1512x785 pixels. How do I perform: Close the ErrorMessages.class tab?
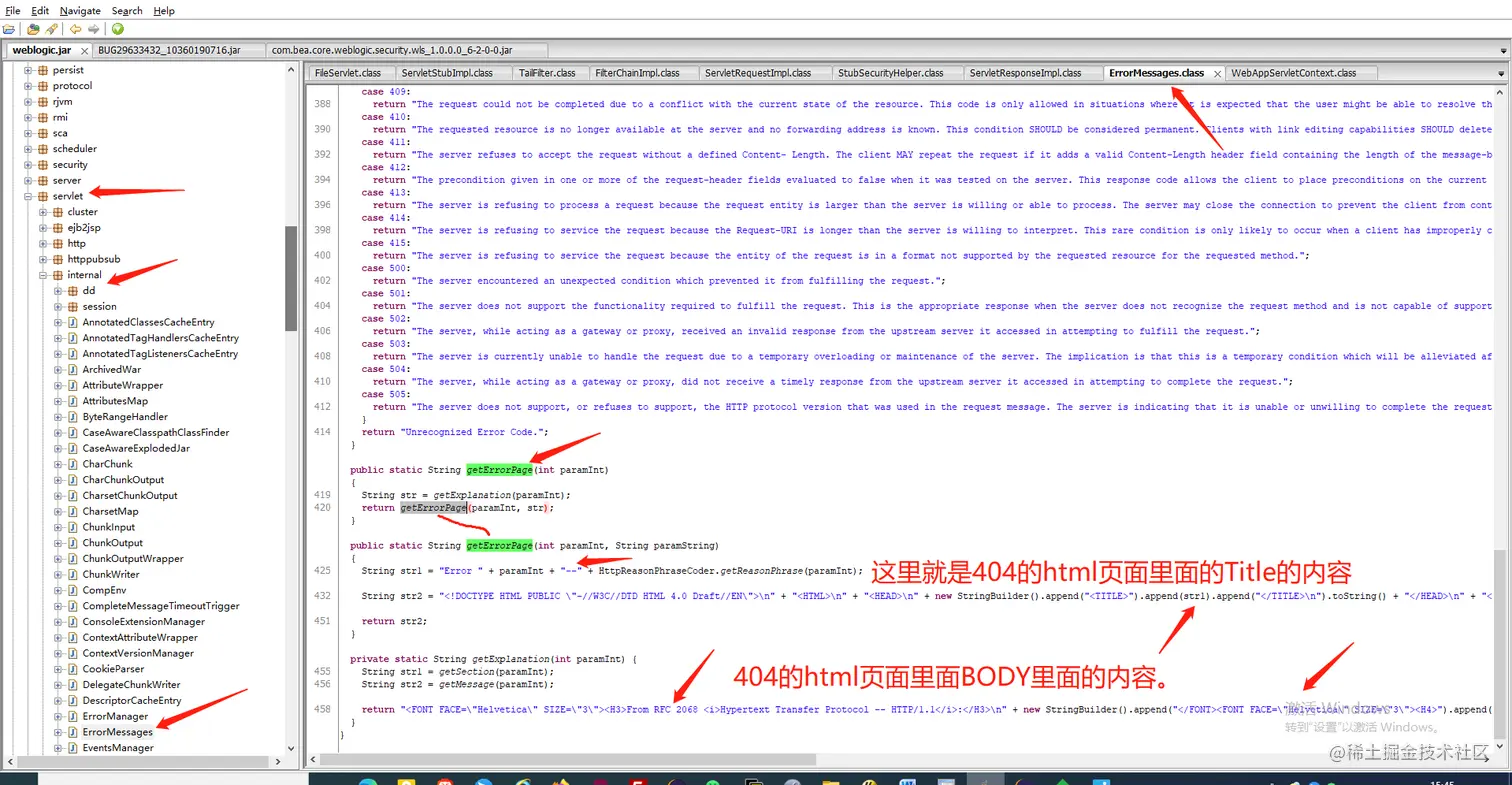[x=1217, y=74]
